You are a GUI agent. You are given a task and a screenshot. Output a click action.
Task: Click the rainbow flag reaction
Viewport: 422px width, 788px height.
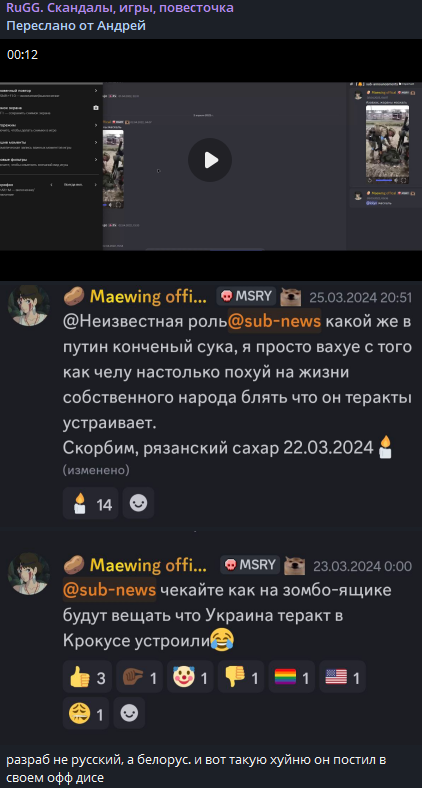292,676
